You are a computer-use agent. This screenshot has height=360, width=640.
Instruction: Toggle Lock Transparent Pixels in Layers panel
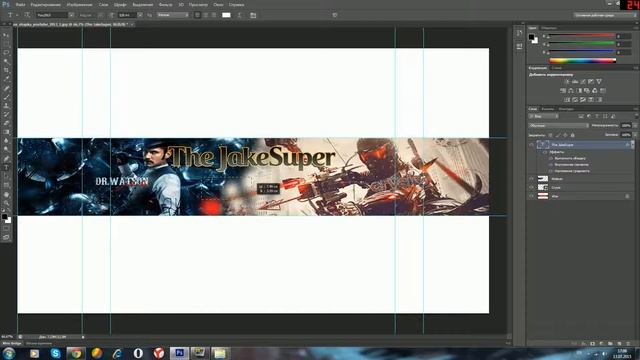pyautogui.click(x=550, y=135)
